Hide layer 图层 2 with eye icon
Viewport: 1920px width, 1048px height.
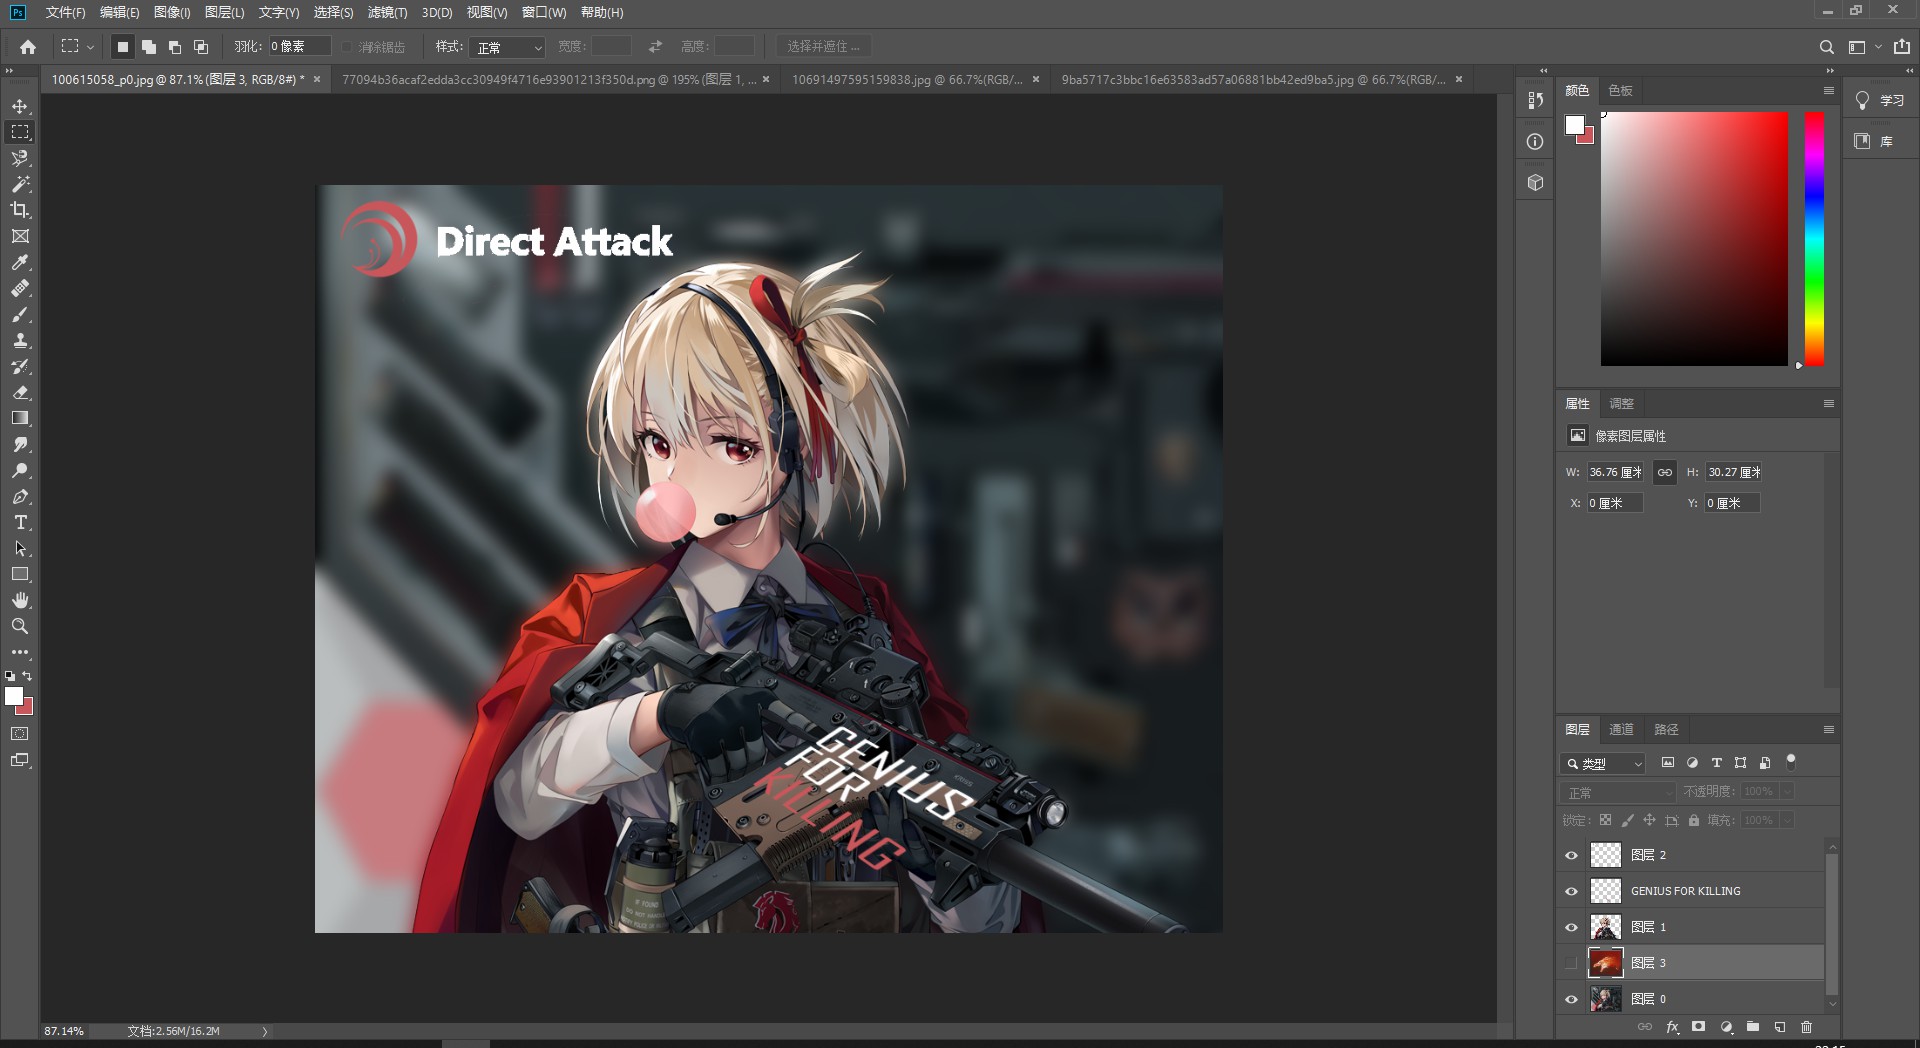click(x=1571, y=855)
